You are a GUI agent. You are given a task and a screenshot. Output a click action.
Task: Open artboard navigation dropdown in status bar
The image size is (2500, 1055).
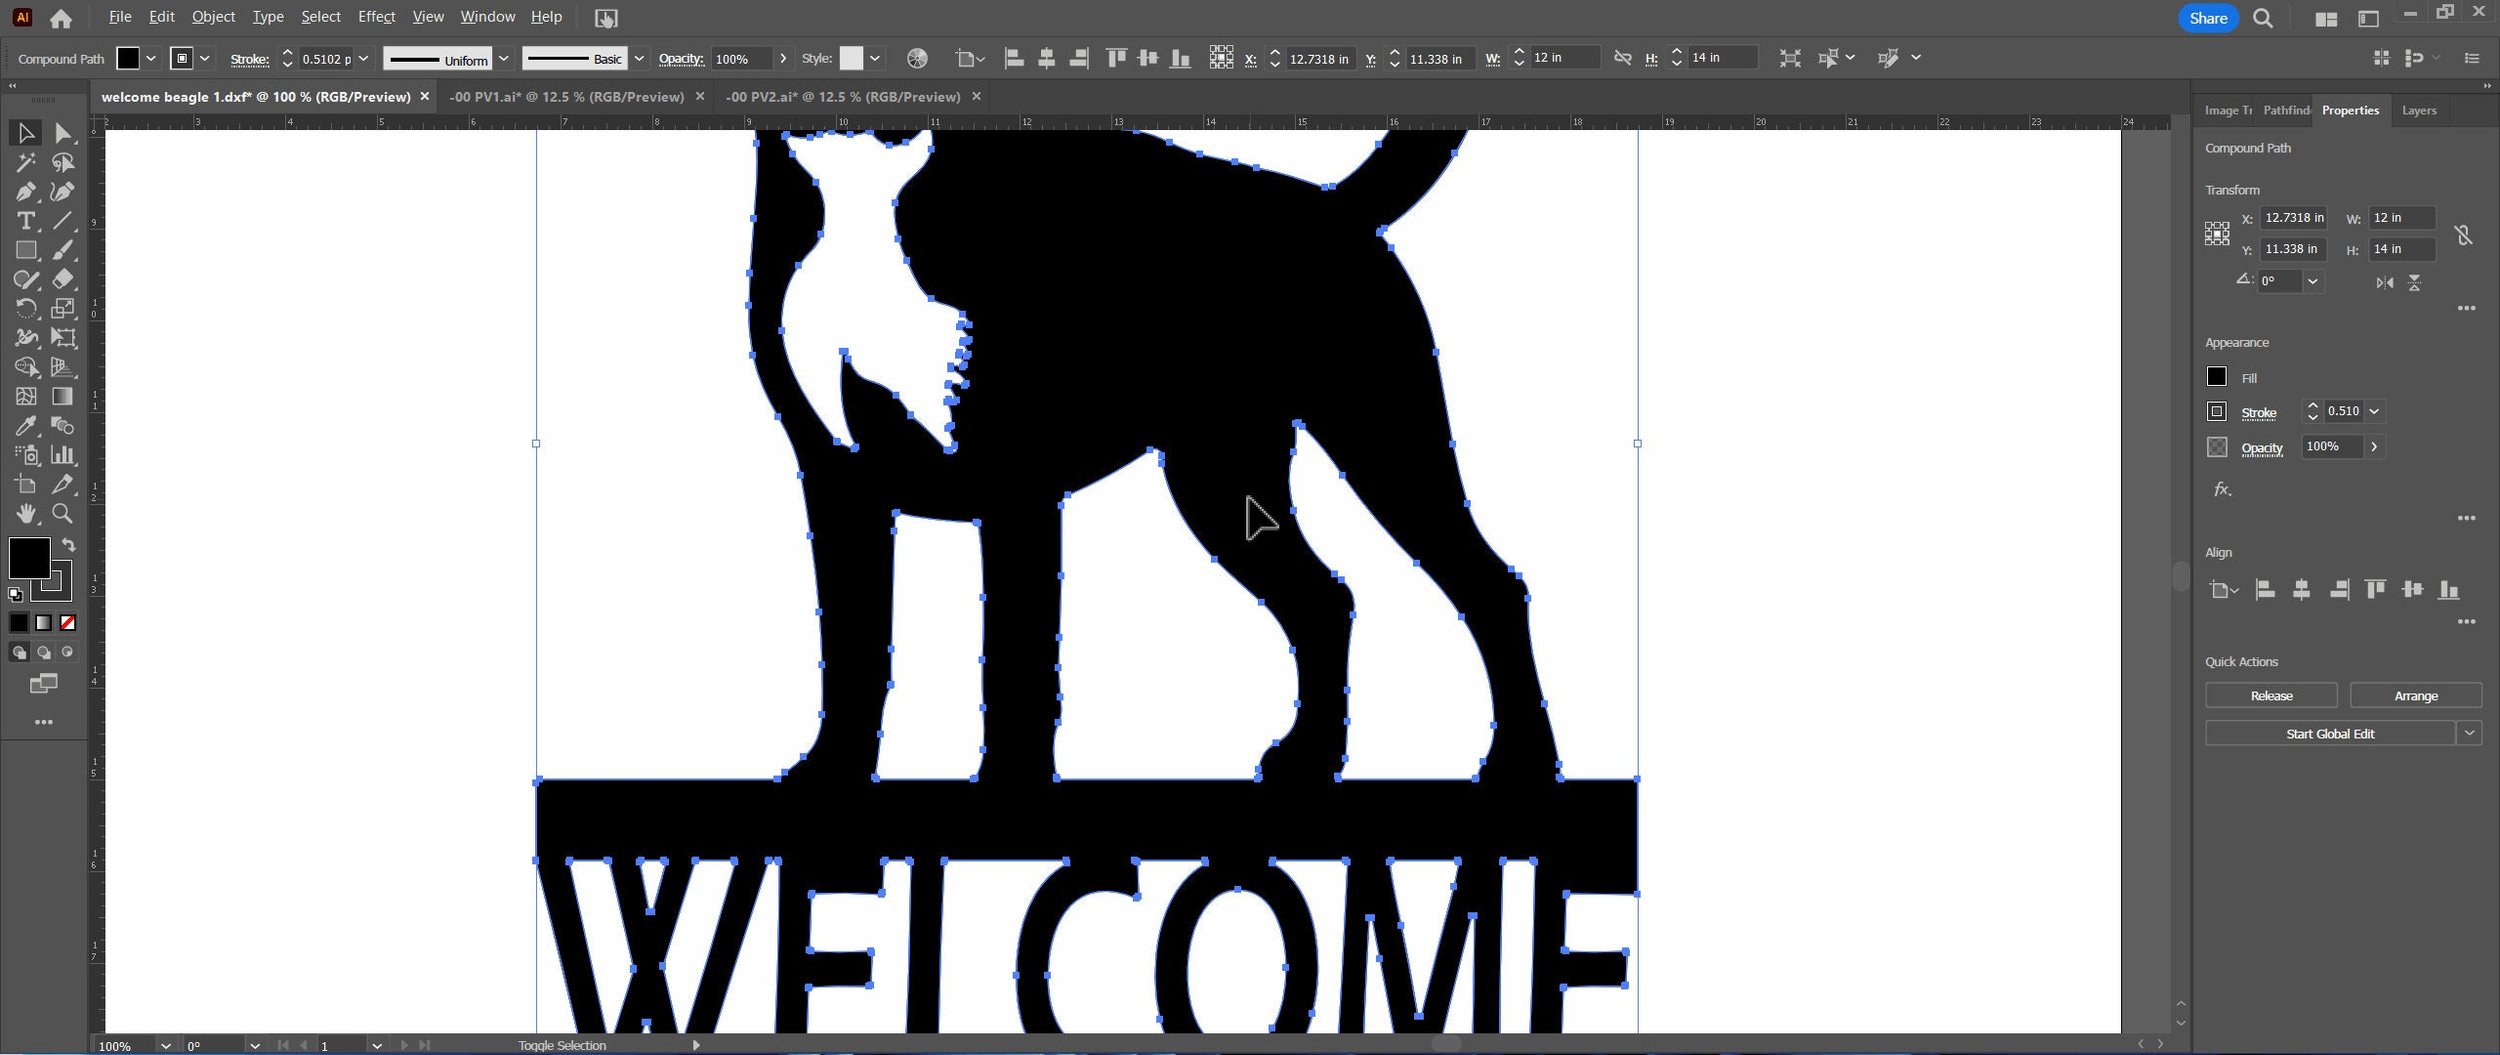(376, 1045)
